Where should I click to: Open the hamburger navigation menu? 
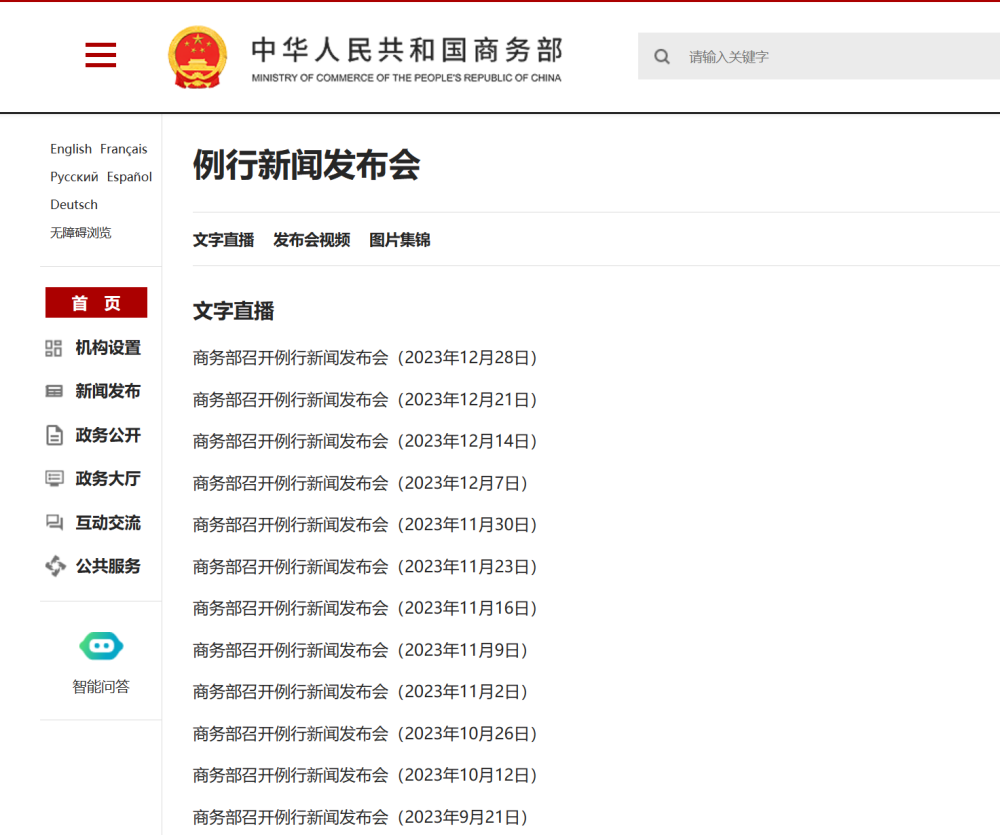(100, 55)
